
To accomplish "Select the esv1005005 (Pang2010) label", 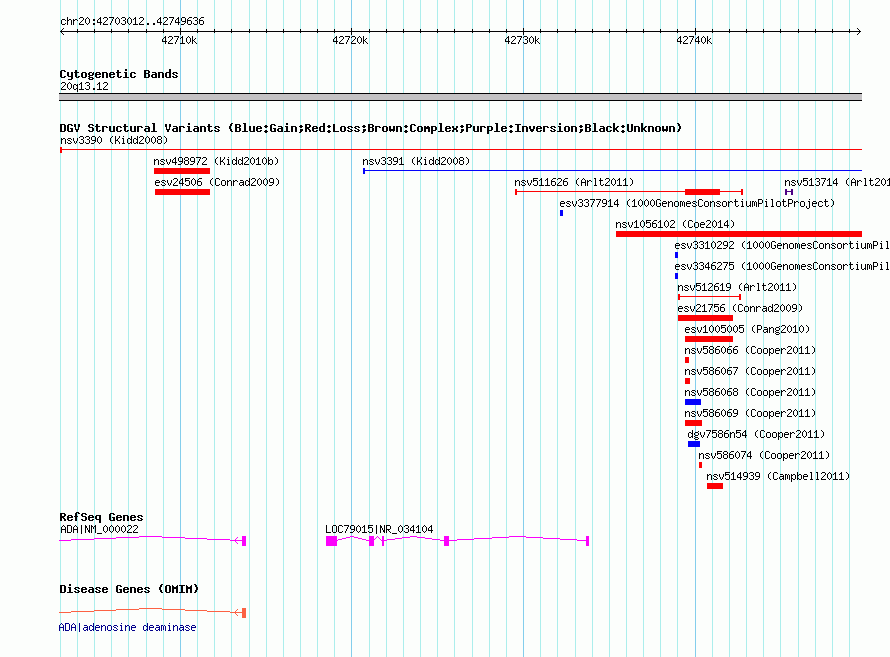I will pos(747,329).
